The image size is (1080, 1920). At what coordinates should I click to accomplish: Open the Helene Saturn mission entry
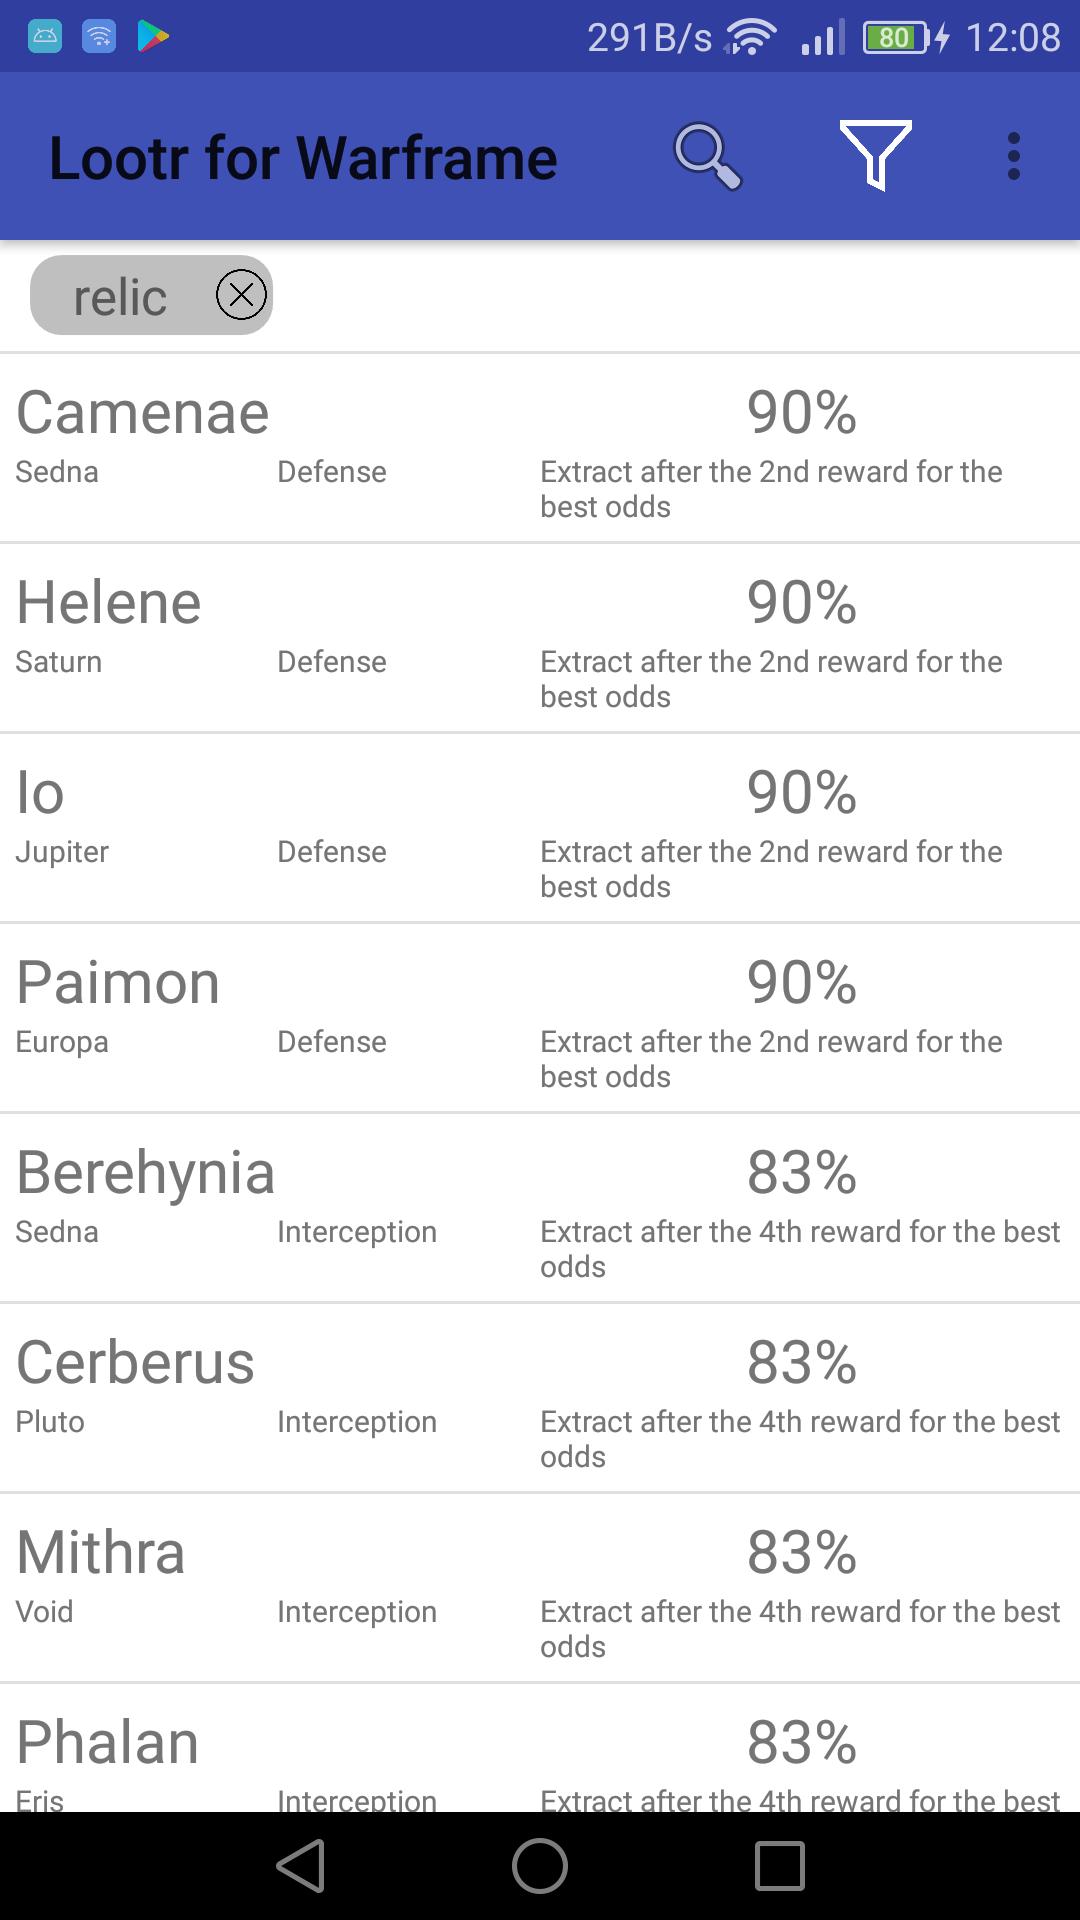(x=540, y=638)
